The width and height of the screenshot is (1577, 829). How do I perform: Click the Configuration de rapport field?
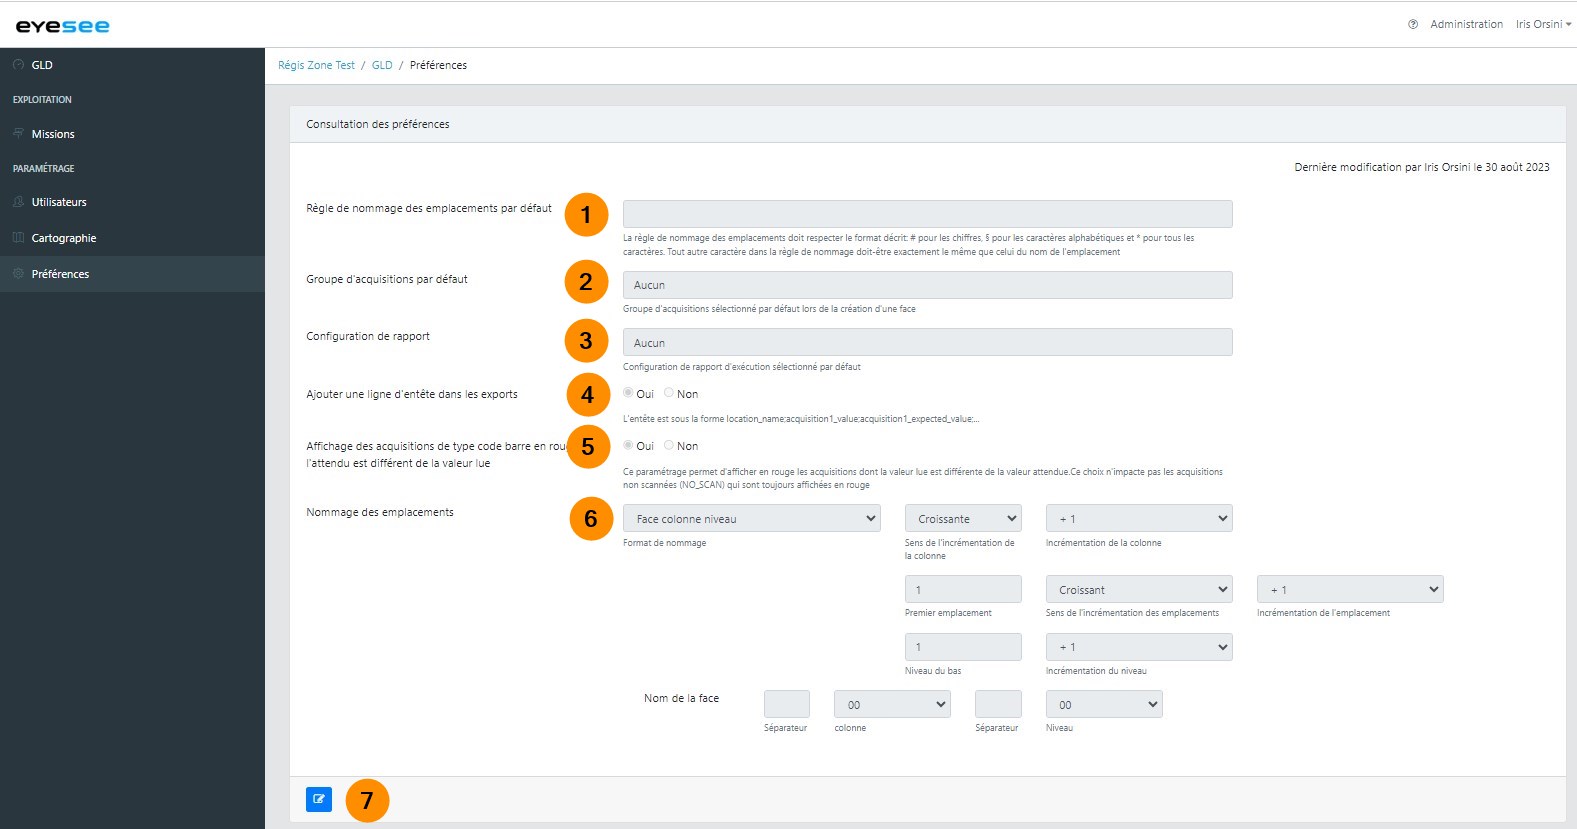[x=928, y=342]
